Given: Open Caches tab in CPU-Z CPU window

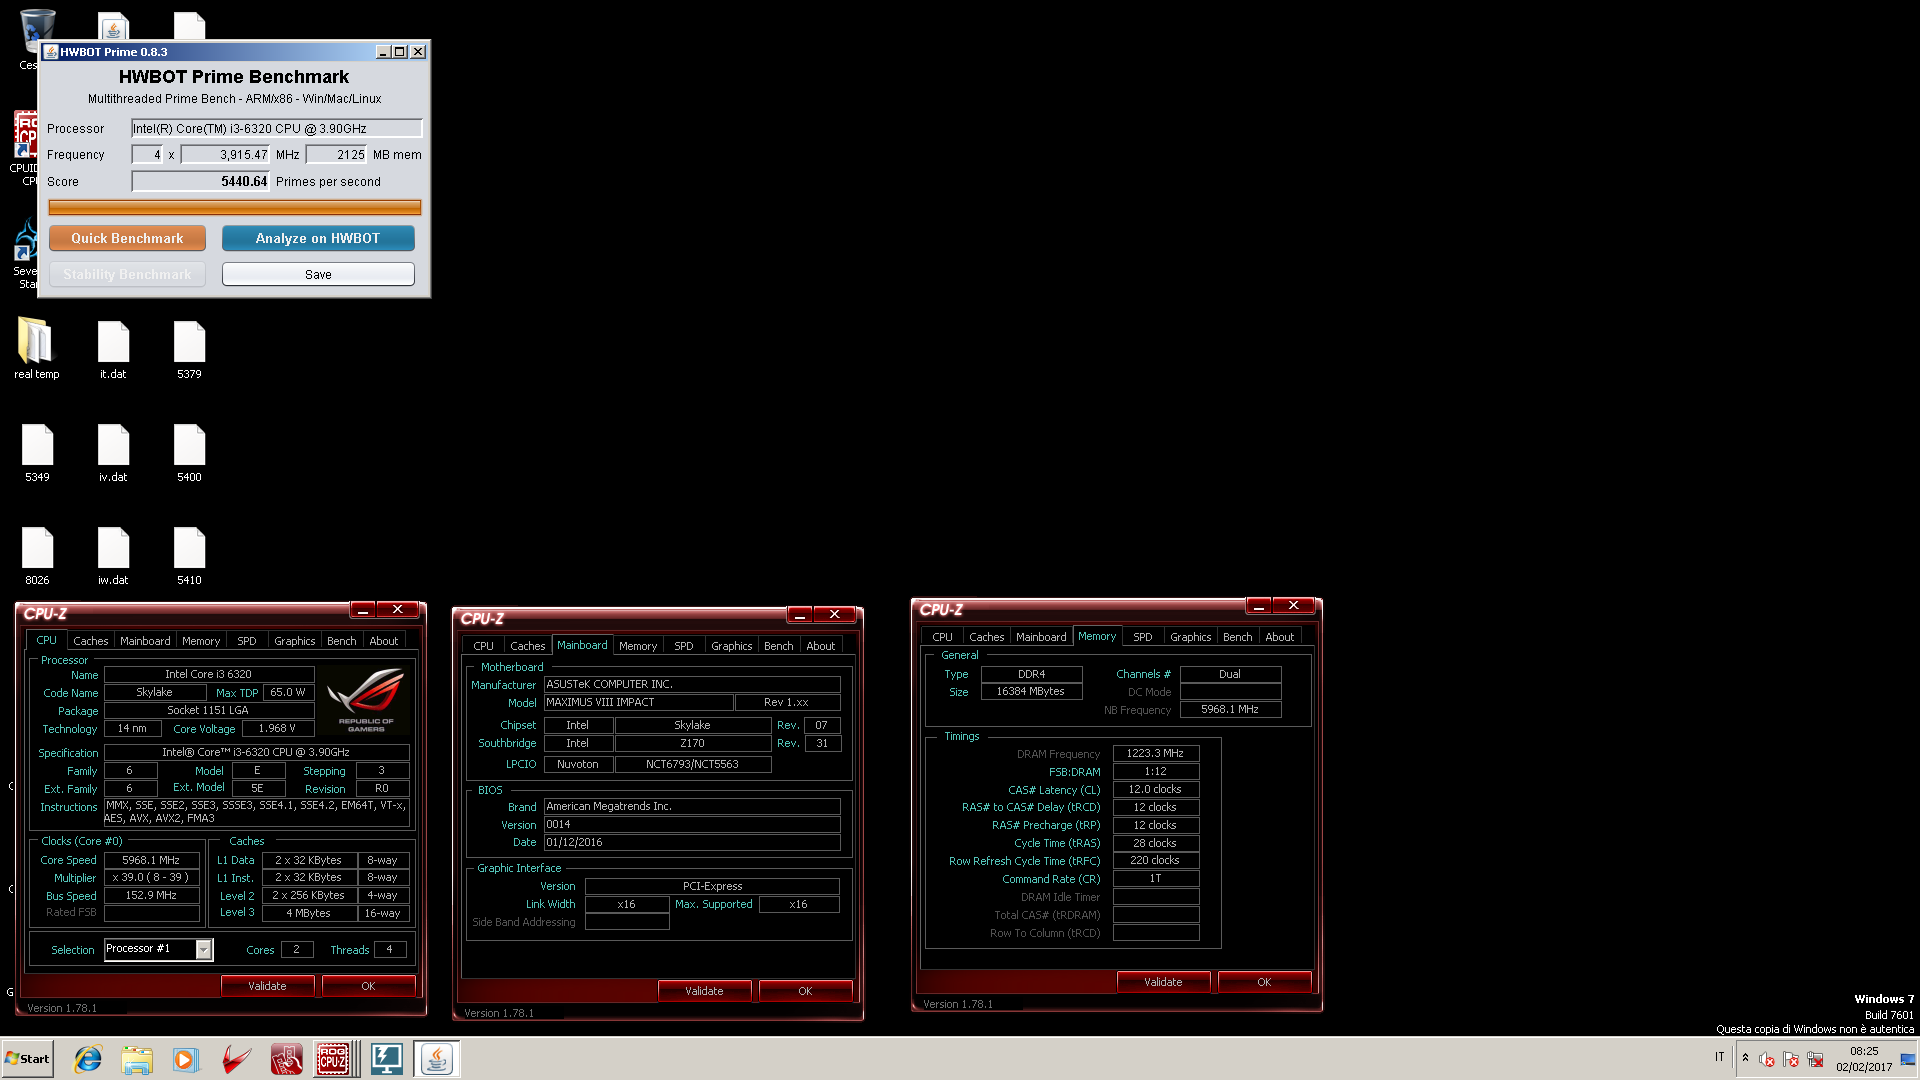Looking at the screenshot, I should (90, 641).
